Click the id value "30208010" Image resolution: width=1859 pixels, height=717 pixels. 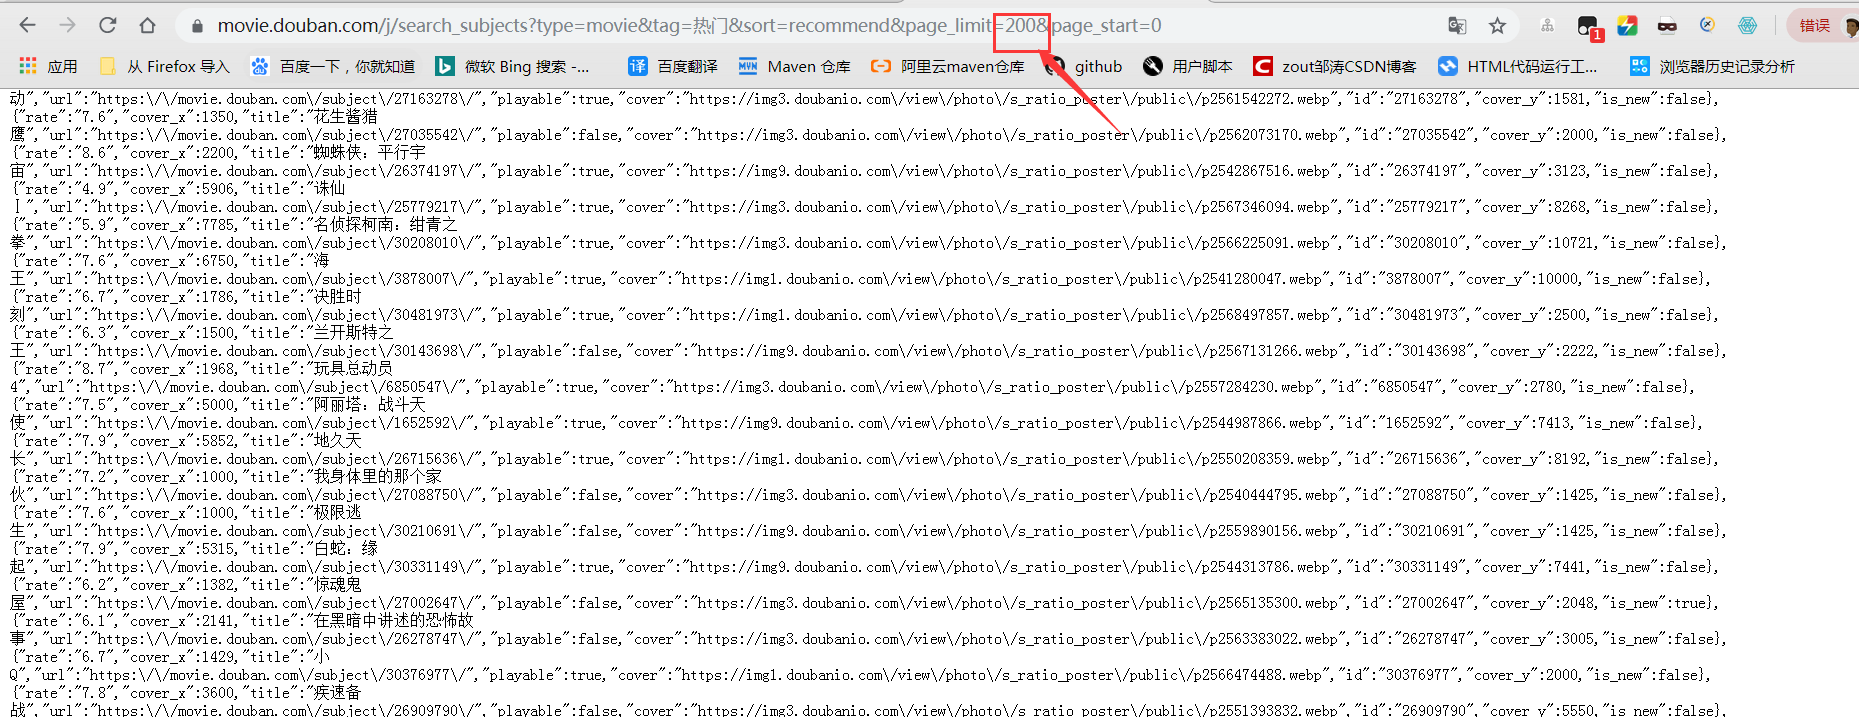[1427, 243]
